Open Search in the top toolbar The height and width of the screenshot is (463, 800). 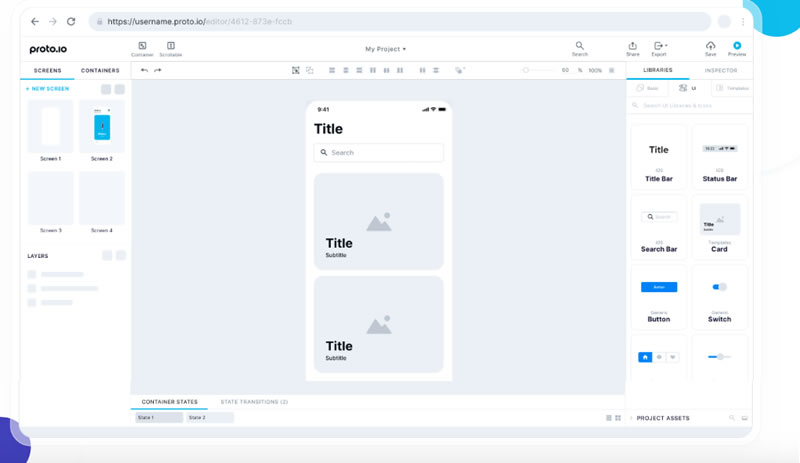point(580,46)
